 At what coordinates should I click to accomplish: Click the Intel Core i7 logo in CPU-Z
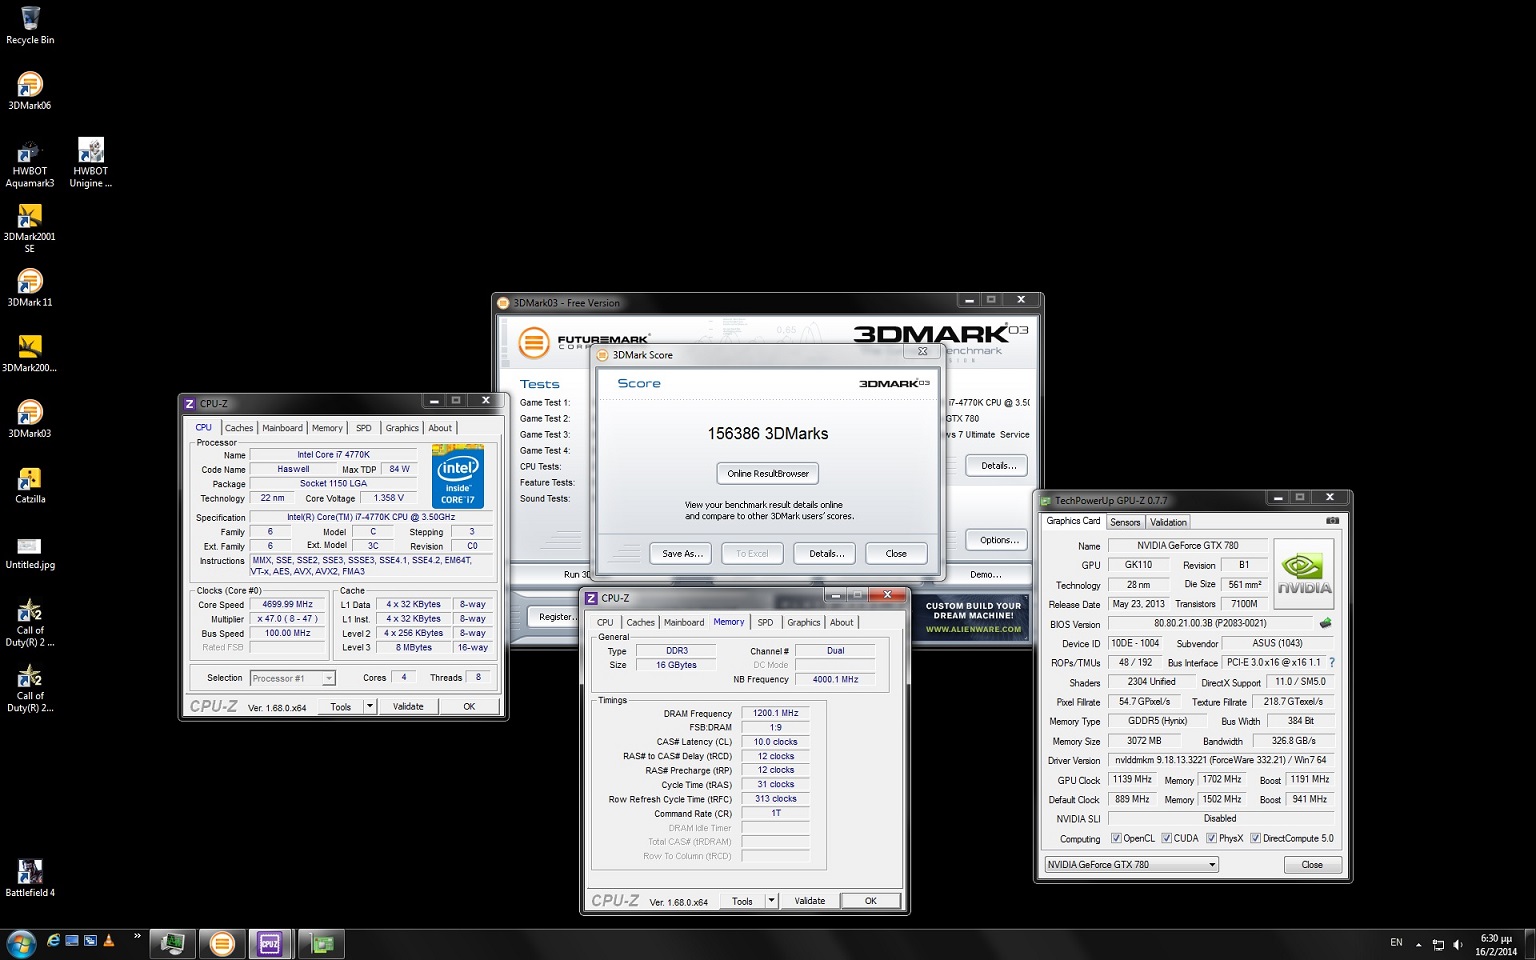point(458,476)
